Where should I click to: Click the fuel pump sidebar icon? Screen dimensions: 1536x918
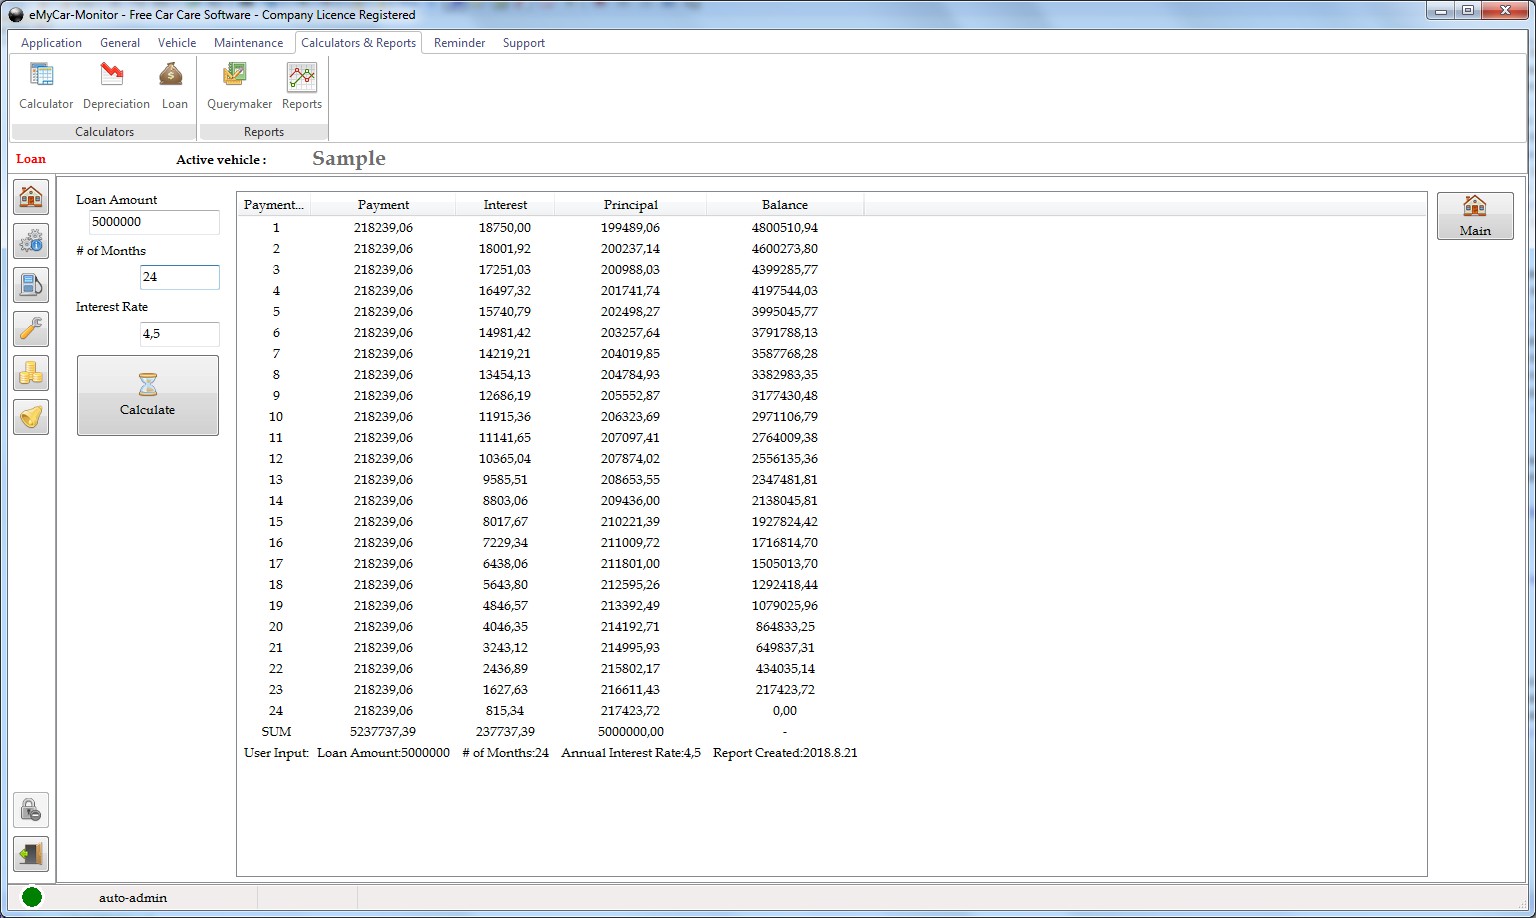pos(31,285)
